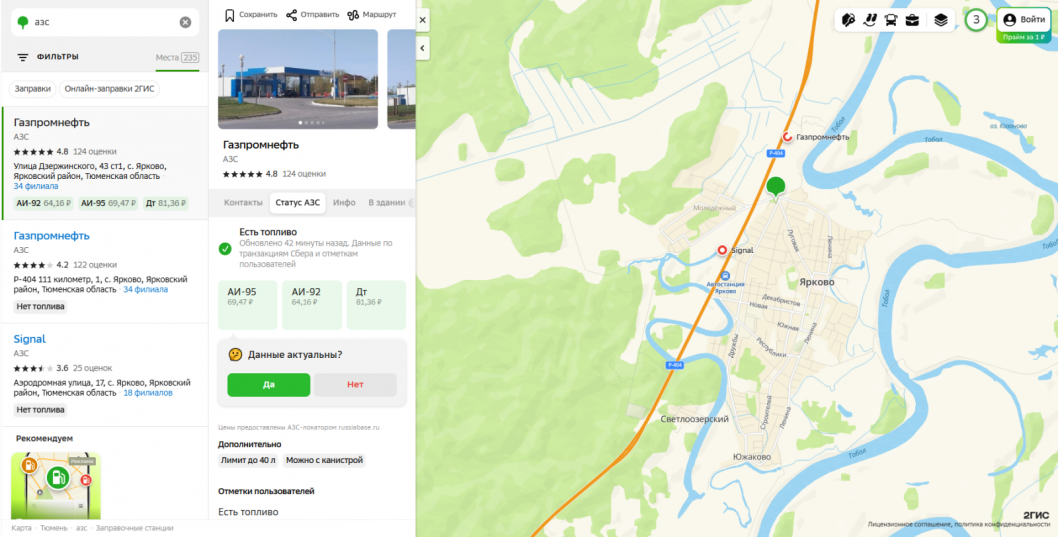
Task: Click the northern Газпромнефть map pin
Action: tap(787, 137)
